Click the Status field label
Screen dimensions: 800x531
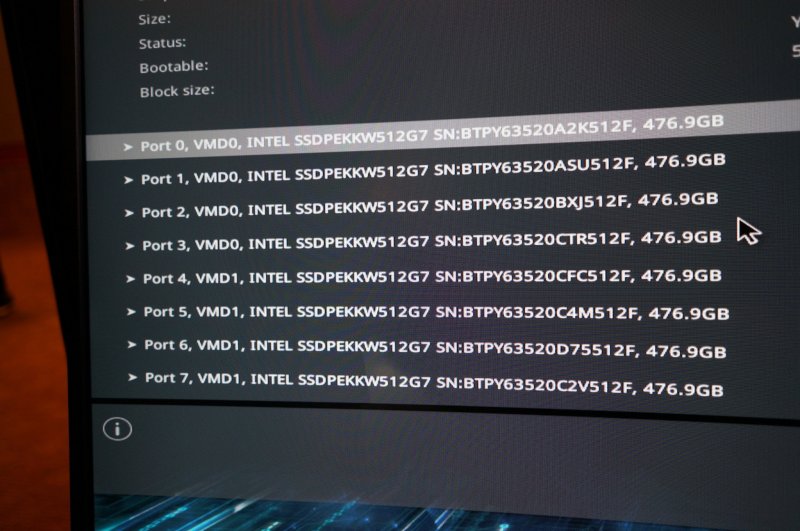tap(162, 43)
